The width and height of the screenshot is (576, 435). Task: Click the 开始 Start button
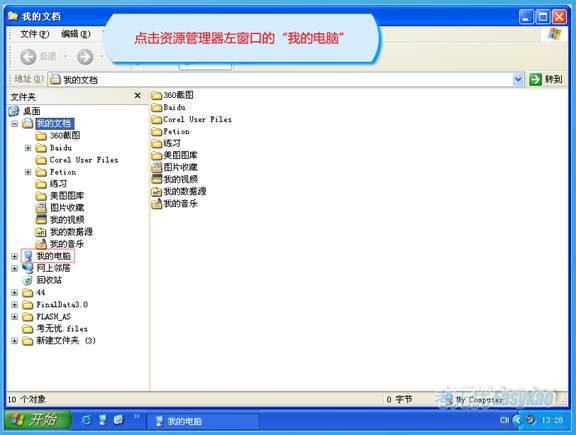(x=37, y=420)
